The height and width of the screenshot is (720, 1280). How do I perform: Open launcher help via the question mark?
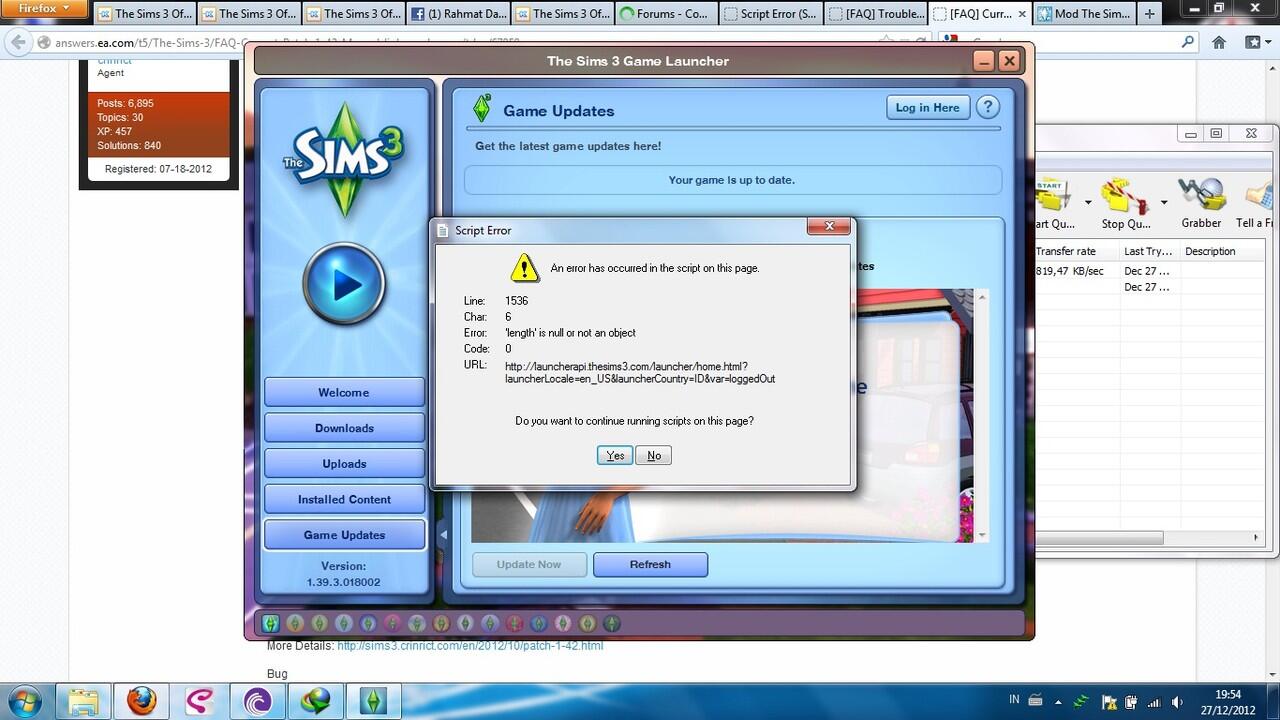[987, 108]
